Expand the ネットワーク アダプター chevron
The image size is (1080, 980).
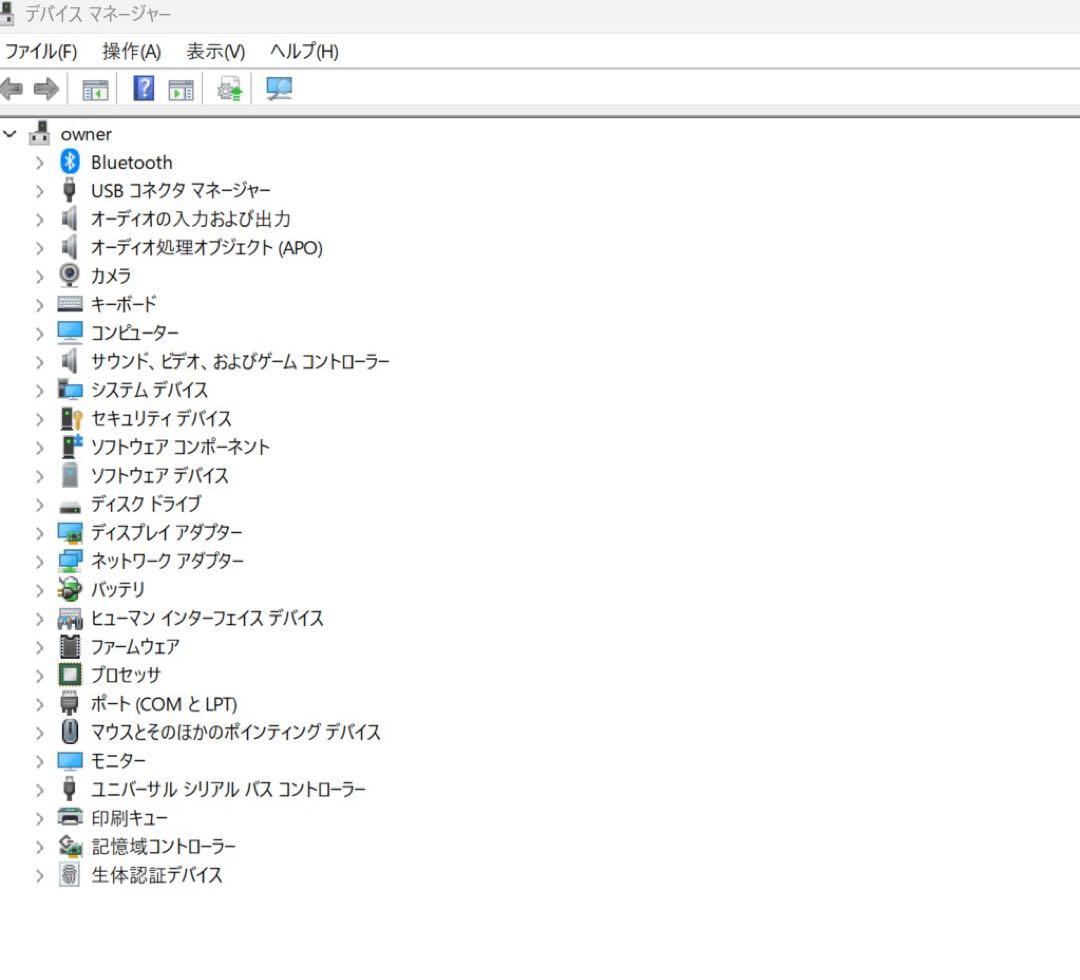coord(39,561)
